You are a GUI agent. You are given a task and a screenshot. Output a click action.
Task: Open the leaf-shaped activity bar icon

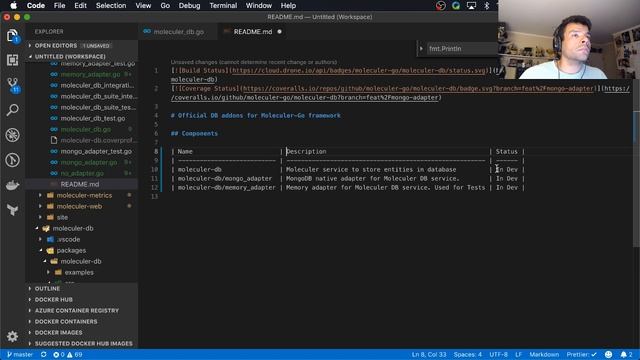13,210
